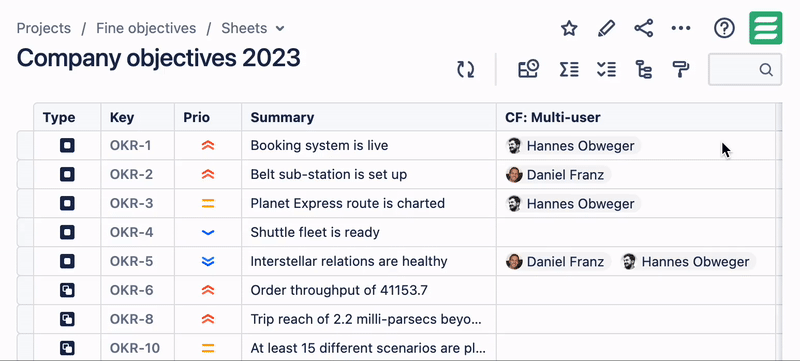The width and height of the screenshot is (800, 361).
Task: Click Hannes Obweger chip in OKR-3 row
Action: coord(573,204)
